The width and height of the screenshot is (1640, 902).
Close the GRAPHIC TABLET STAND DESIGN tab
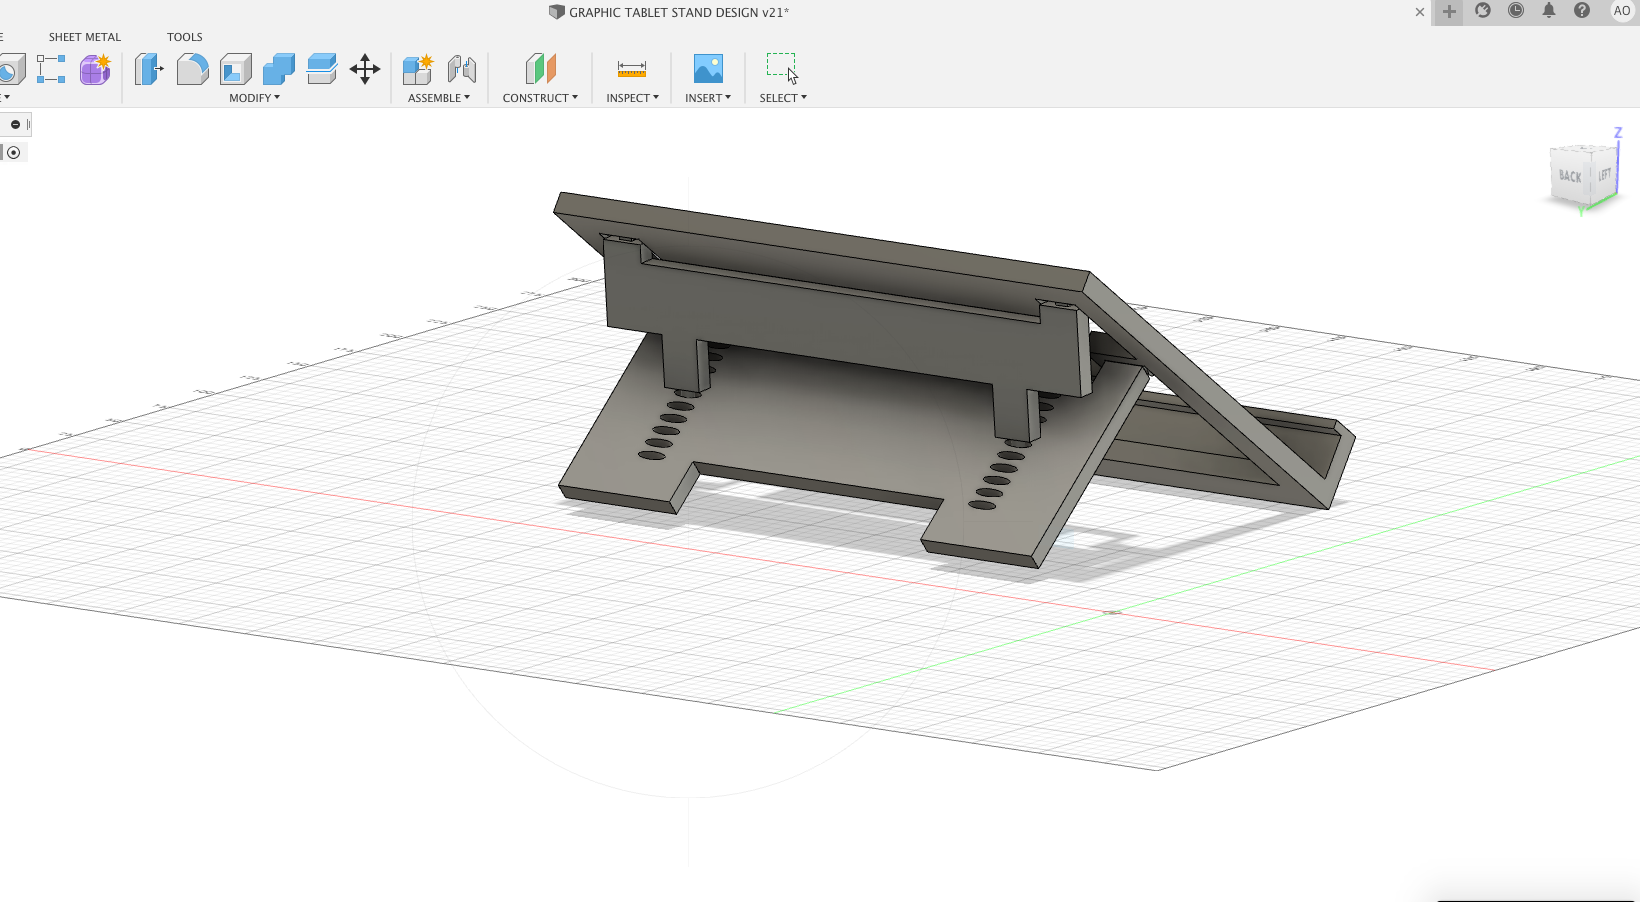click(1420, 12)
